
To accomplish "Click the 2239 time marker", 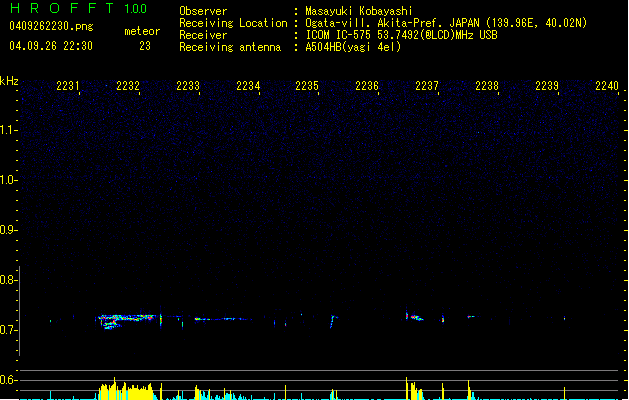I will (x=547, y=86).
